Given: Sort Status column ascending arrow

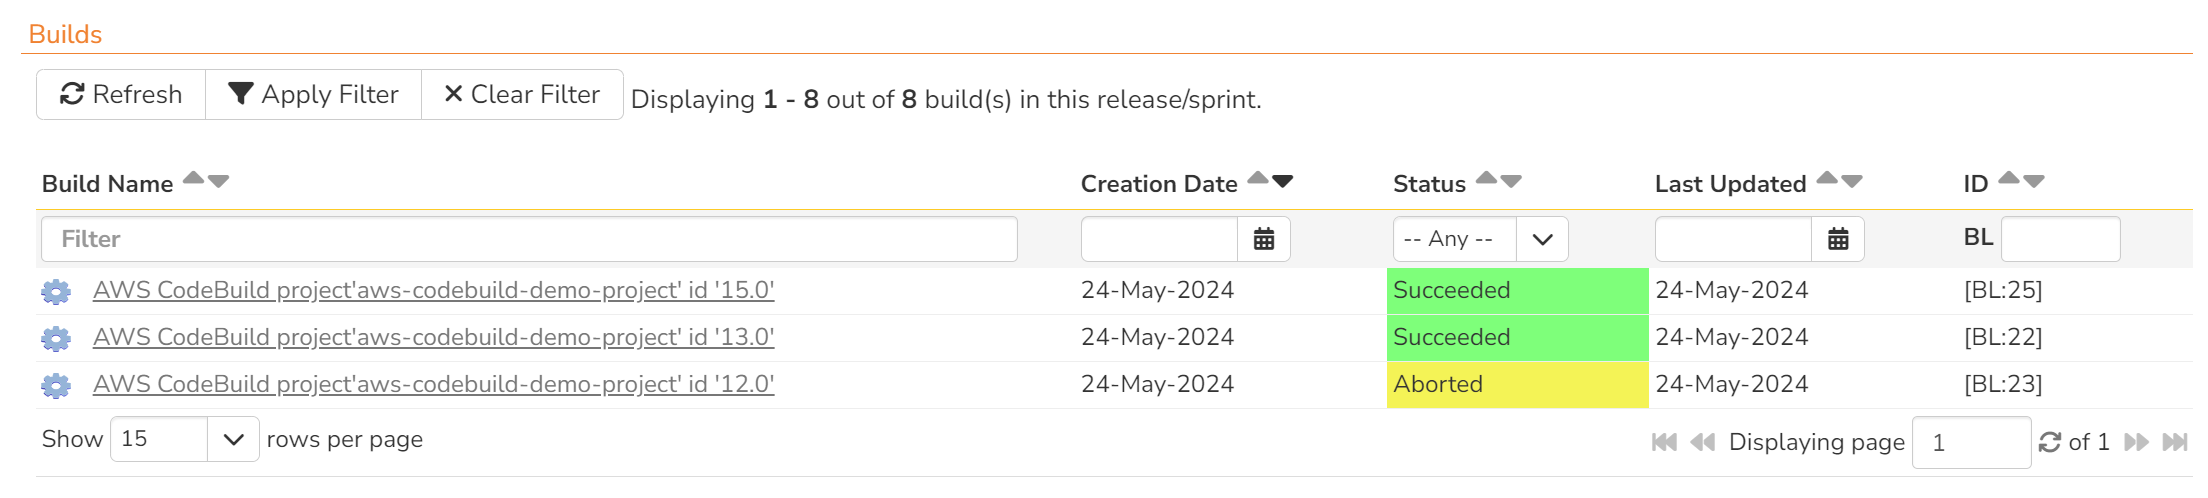Looking at the screenshot, I should coord(1487,178).
